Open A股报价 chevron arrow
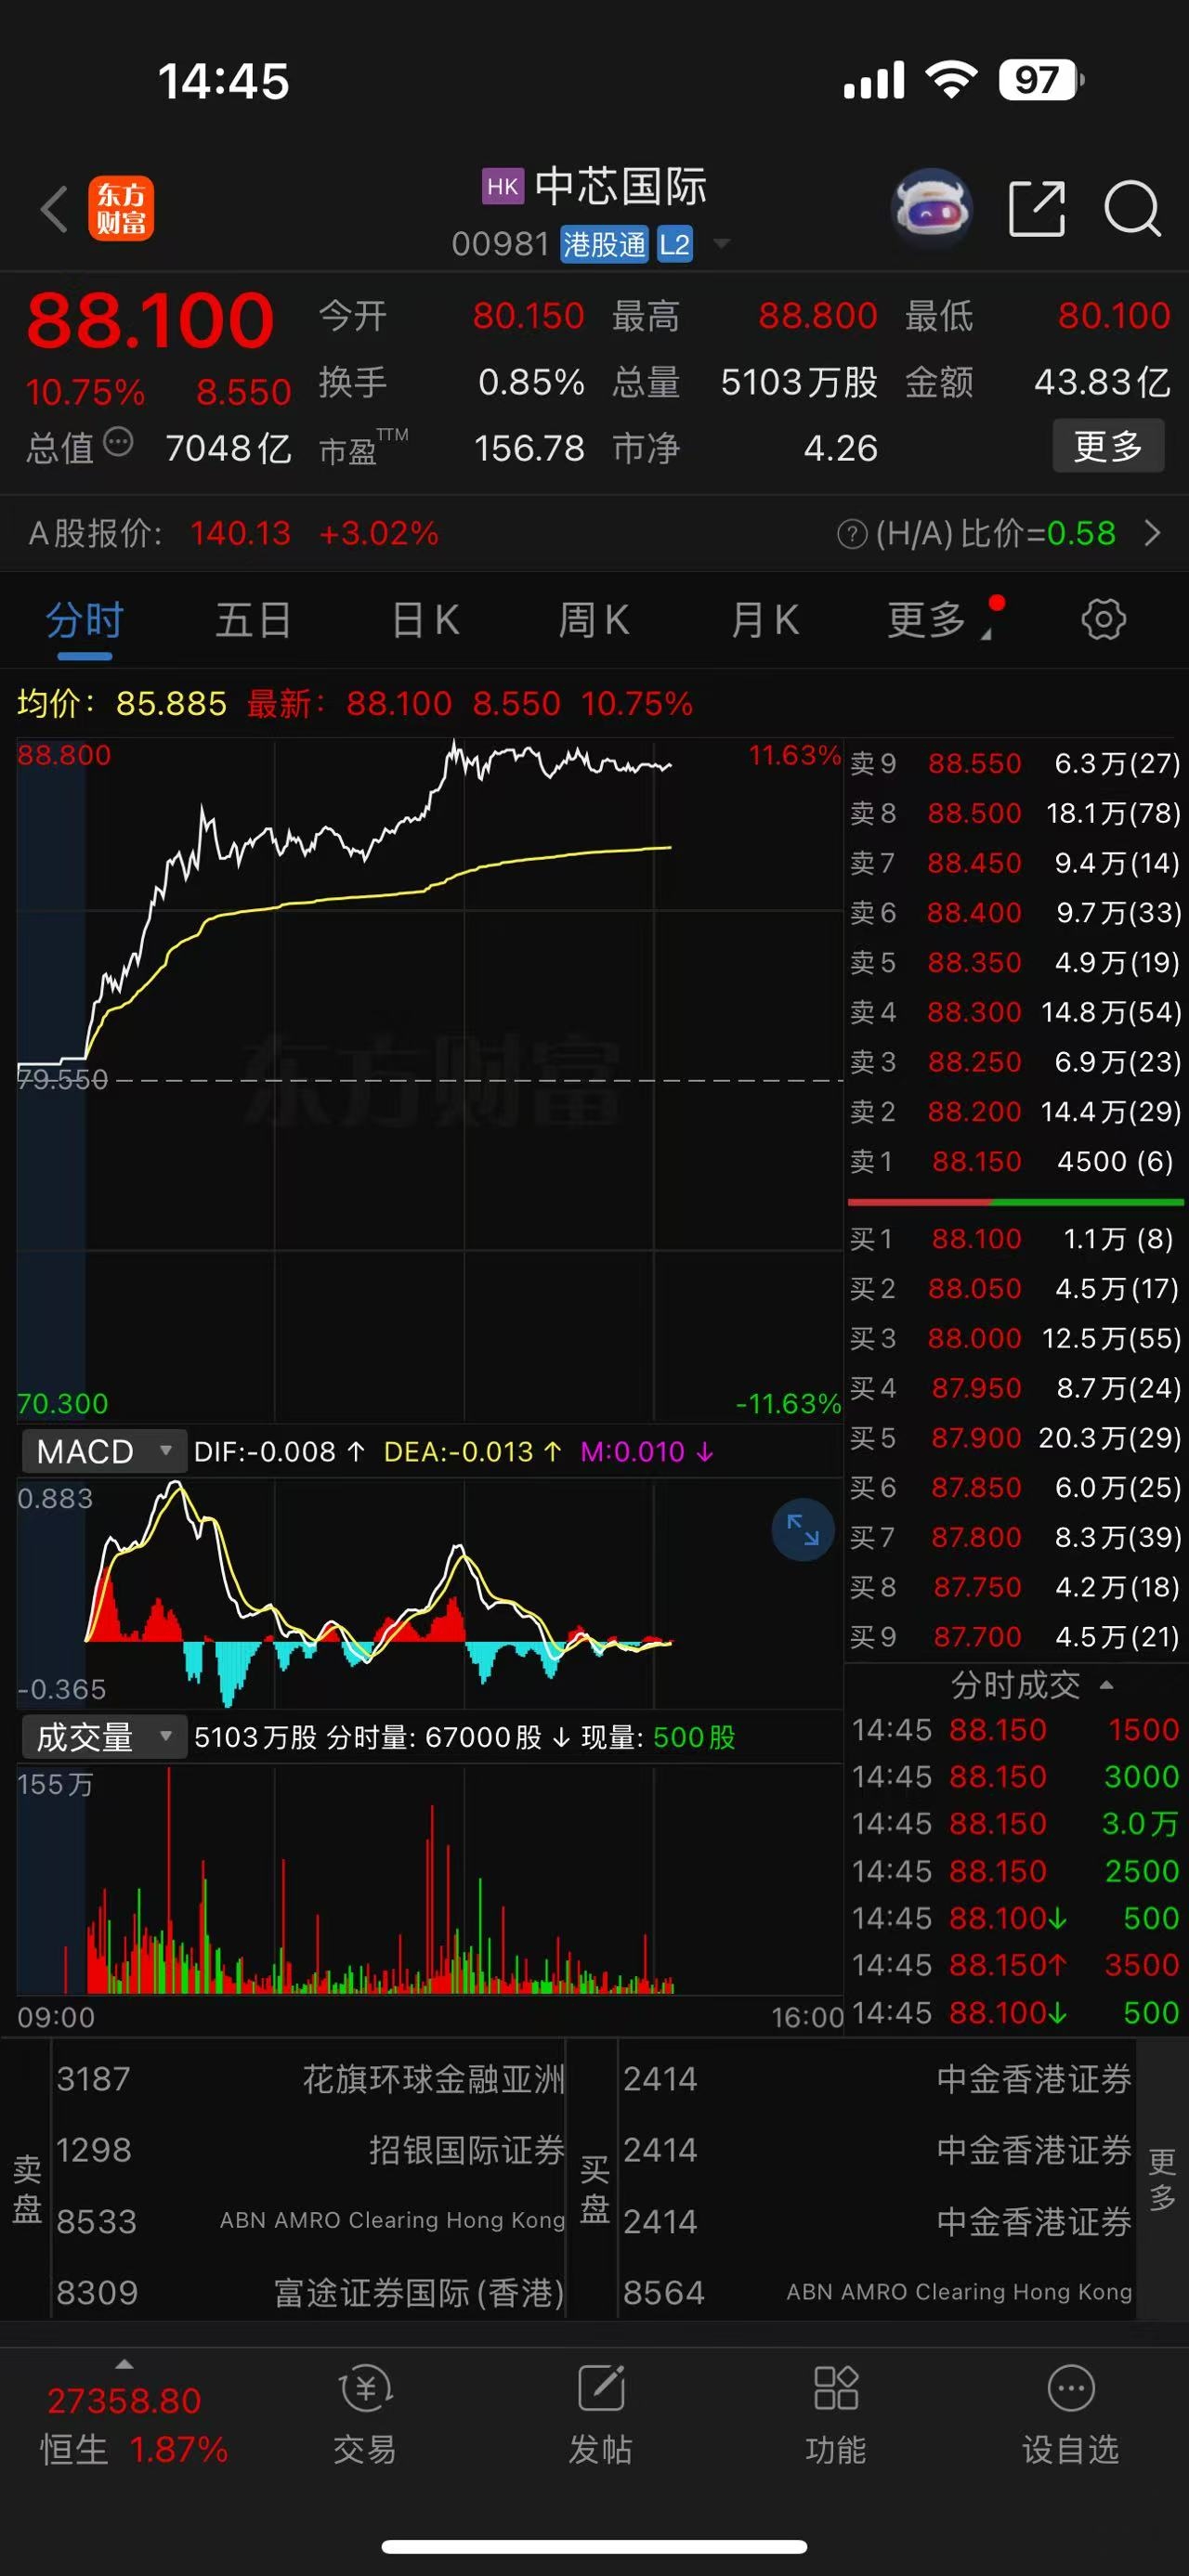 tap(1152, 534)
